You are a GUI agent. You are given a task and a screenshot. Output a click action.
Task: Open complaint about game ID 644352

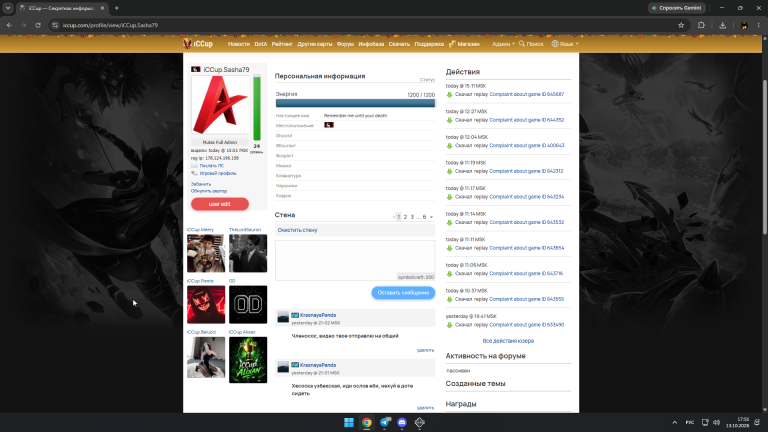[527, 120]
